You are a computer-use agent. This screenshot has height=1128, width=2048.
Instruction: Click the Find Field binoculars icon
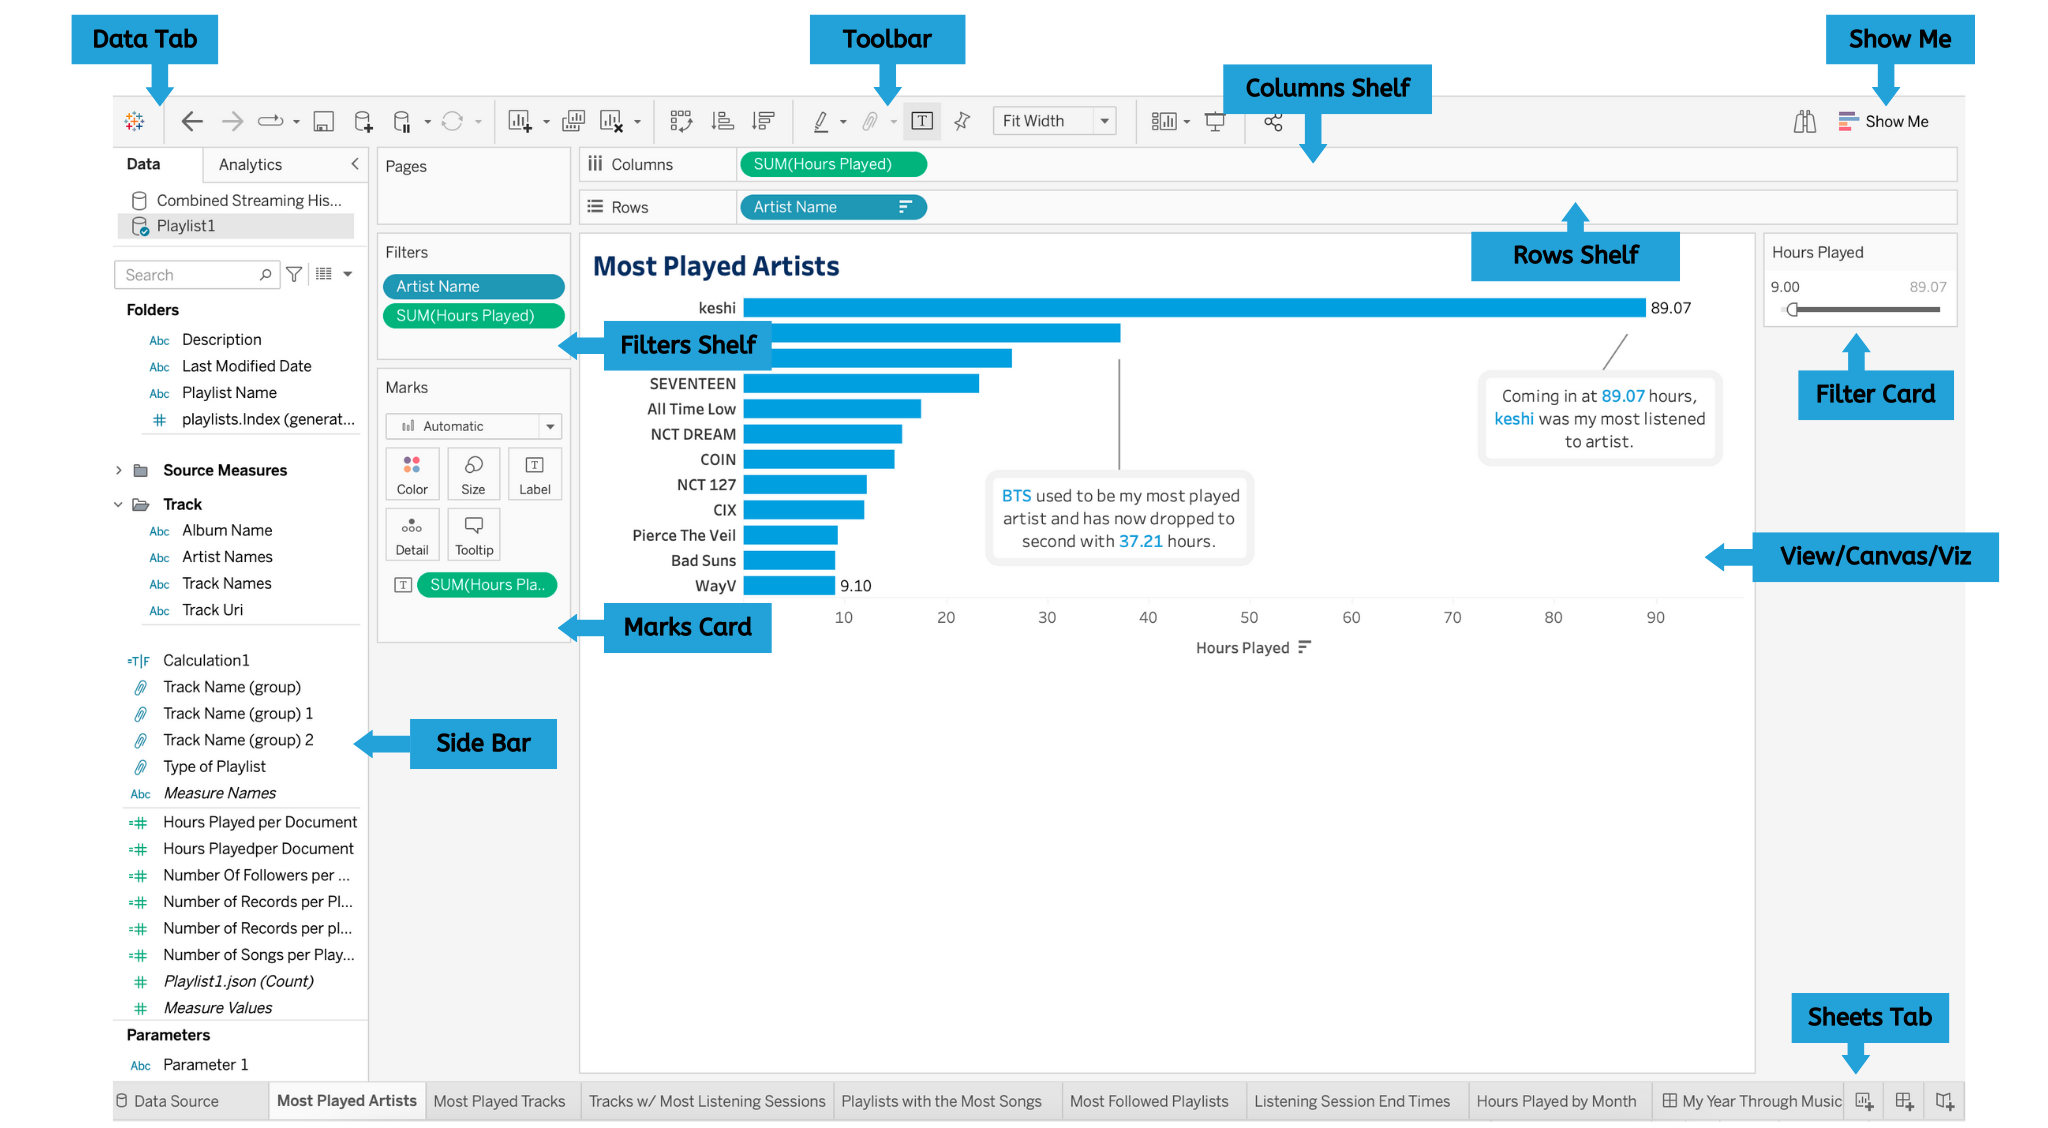point(1804,121)
